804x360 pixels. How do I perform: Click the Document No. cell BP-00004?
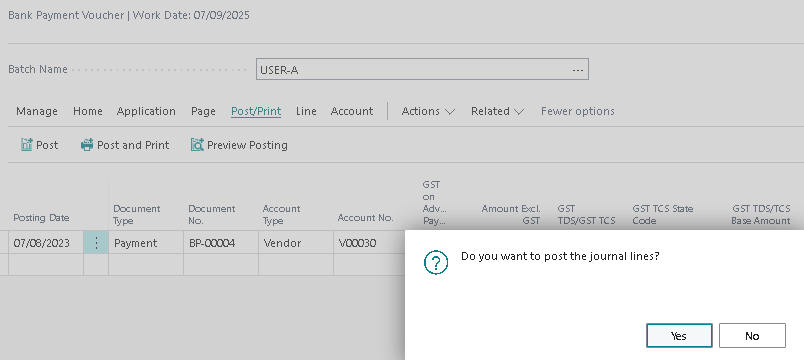[221, 243]
